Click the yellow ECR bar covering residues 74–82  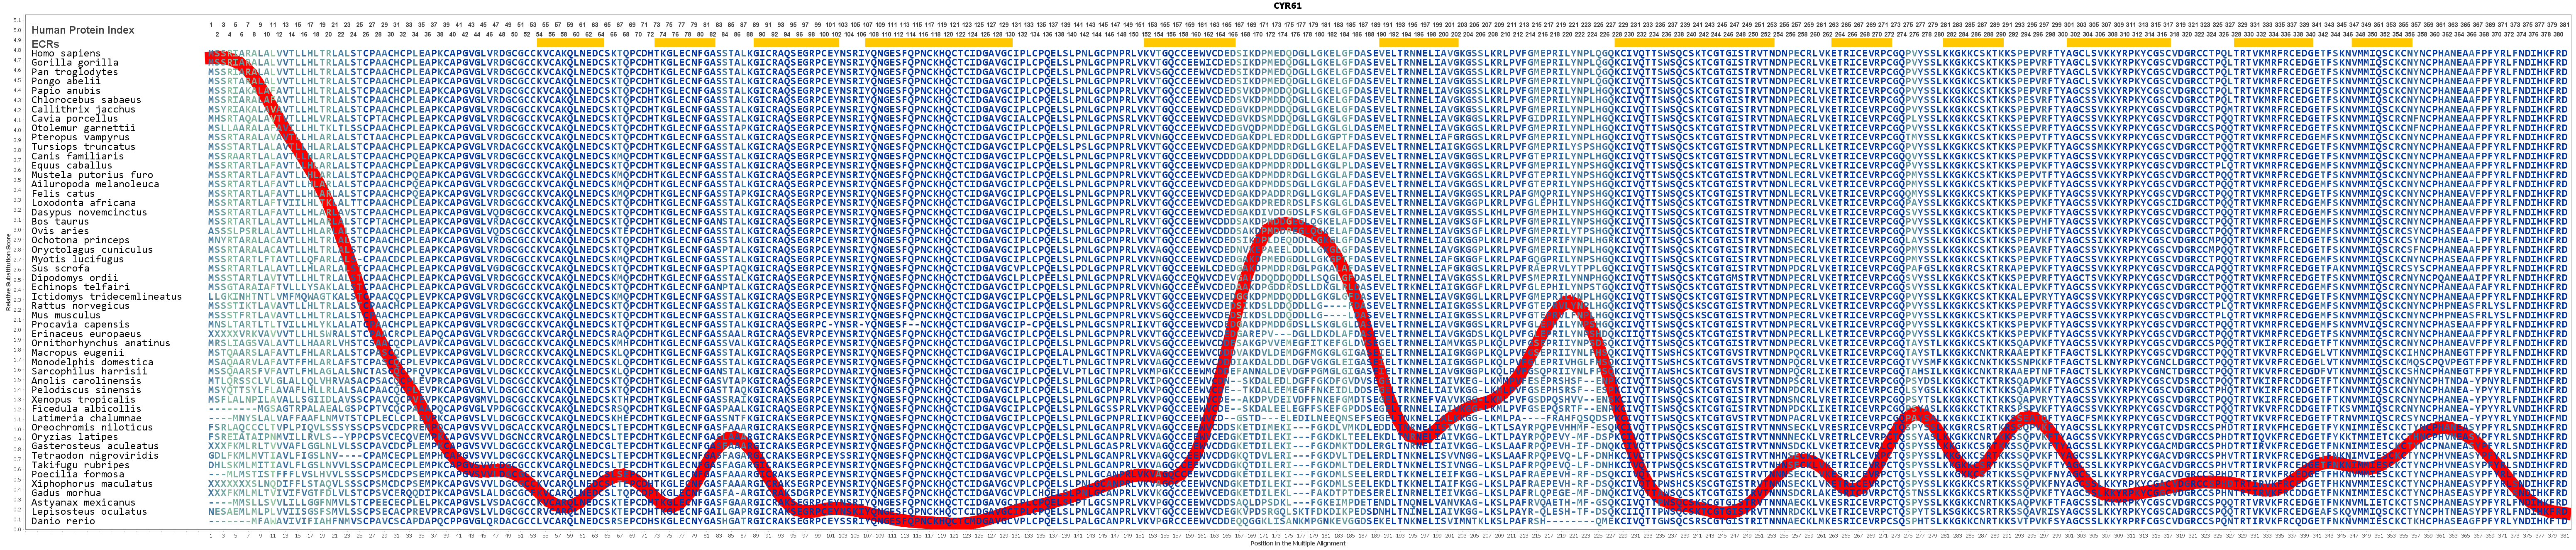coord(685,44)
